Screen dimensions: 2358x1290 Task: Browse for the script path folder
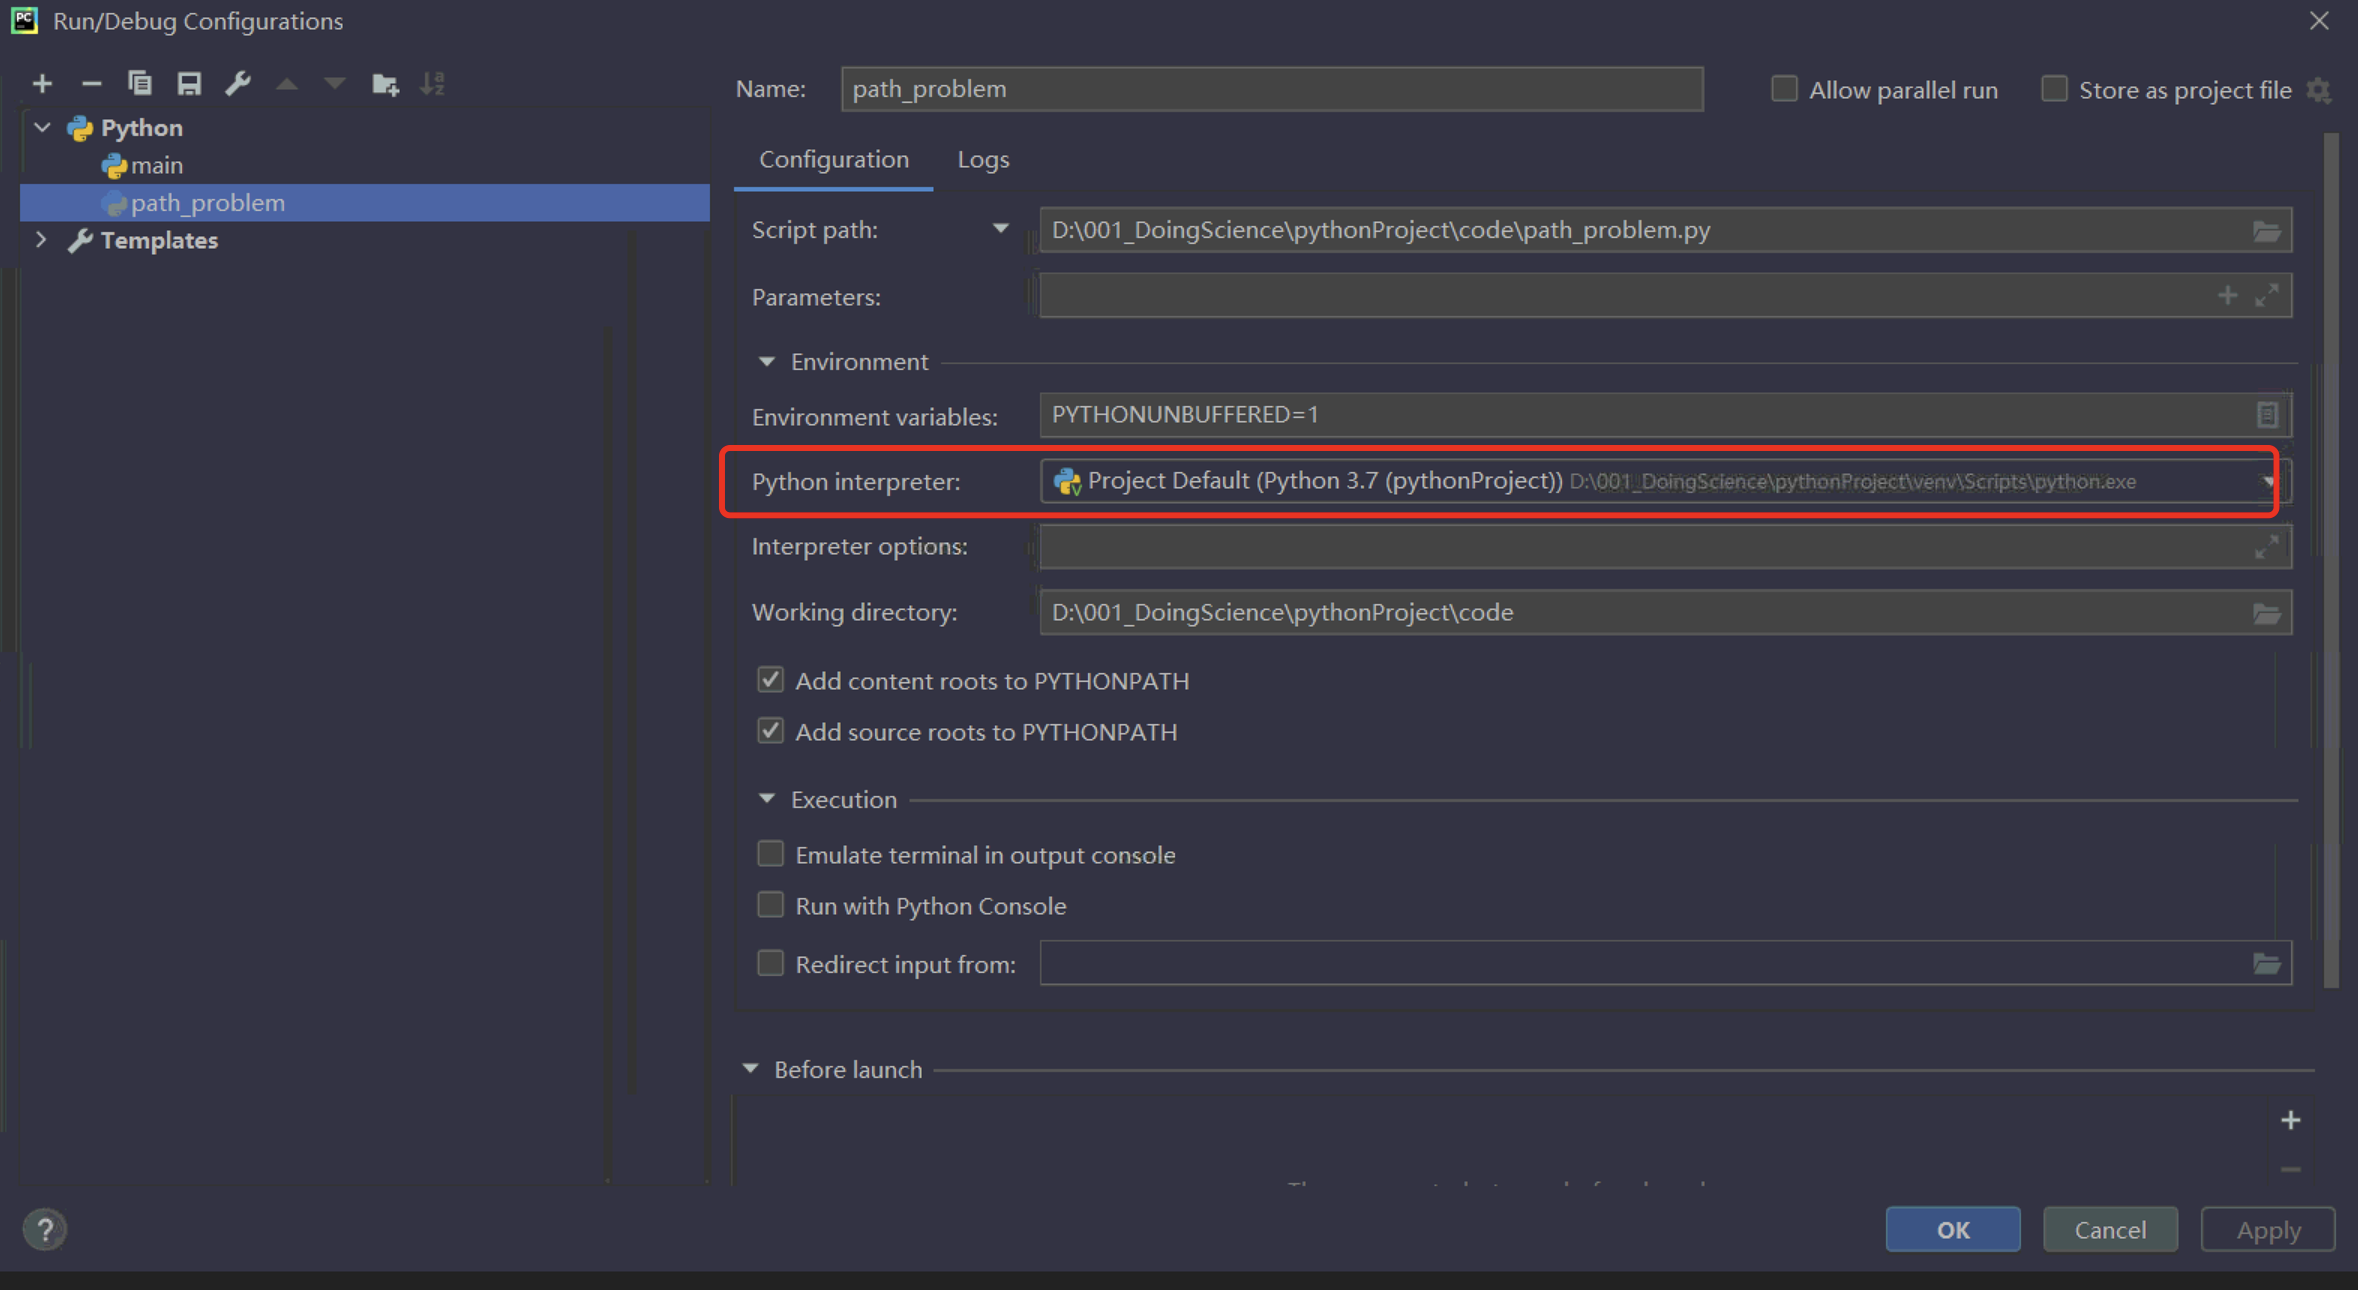coord(2266,231)
